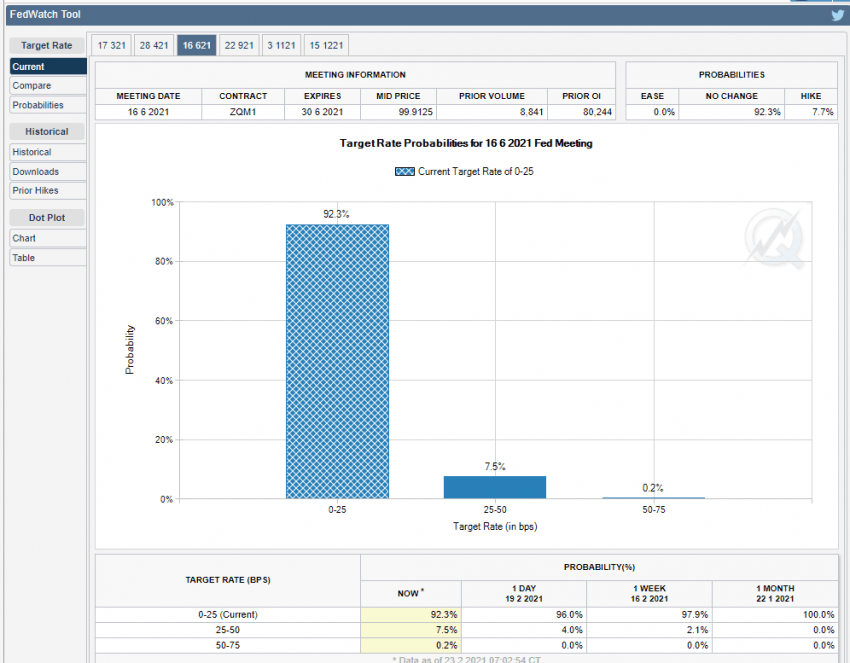
Task: Click the 7.7% hike probability value
Action: pos(823,112)
